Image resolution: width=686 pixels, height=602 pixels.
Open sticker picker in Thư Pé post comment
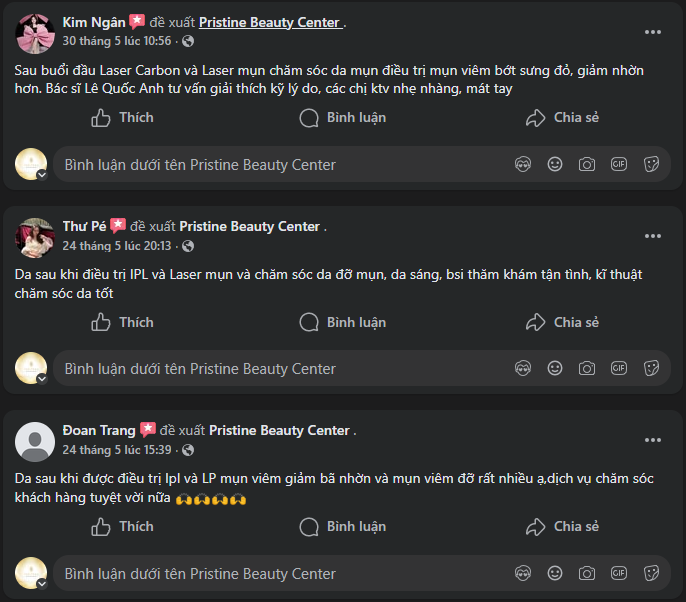tap(651, 368)
